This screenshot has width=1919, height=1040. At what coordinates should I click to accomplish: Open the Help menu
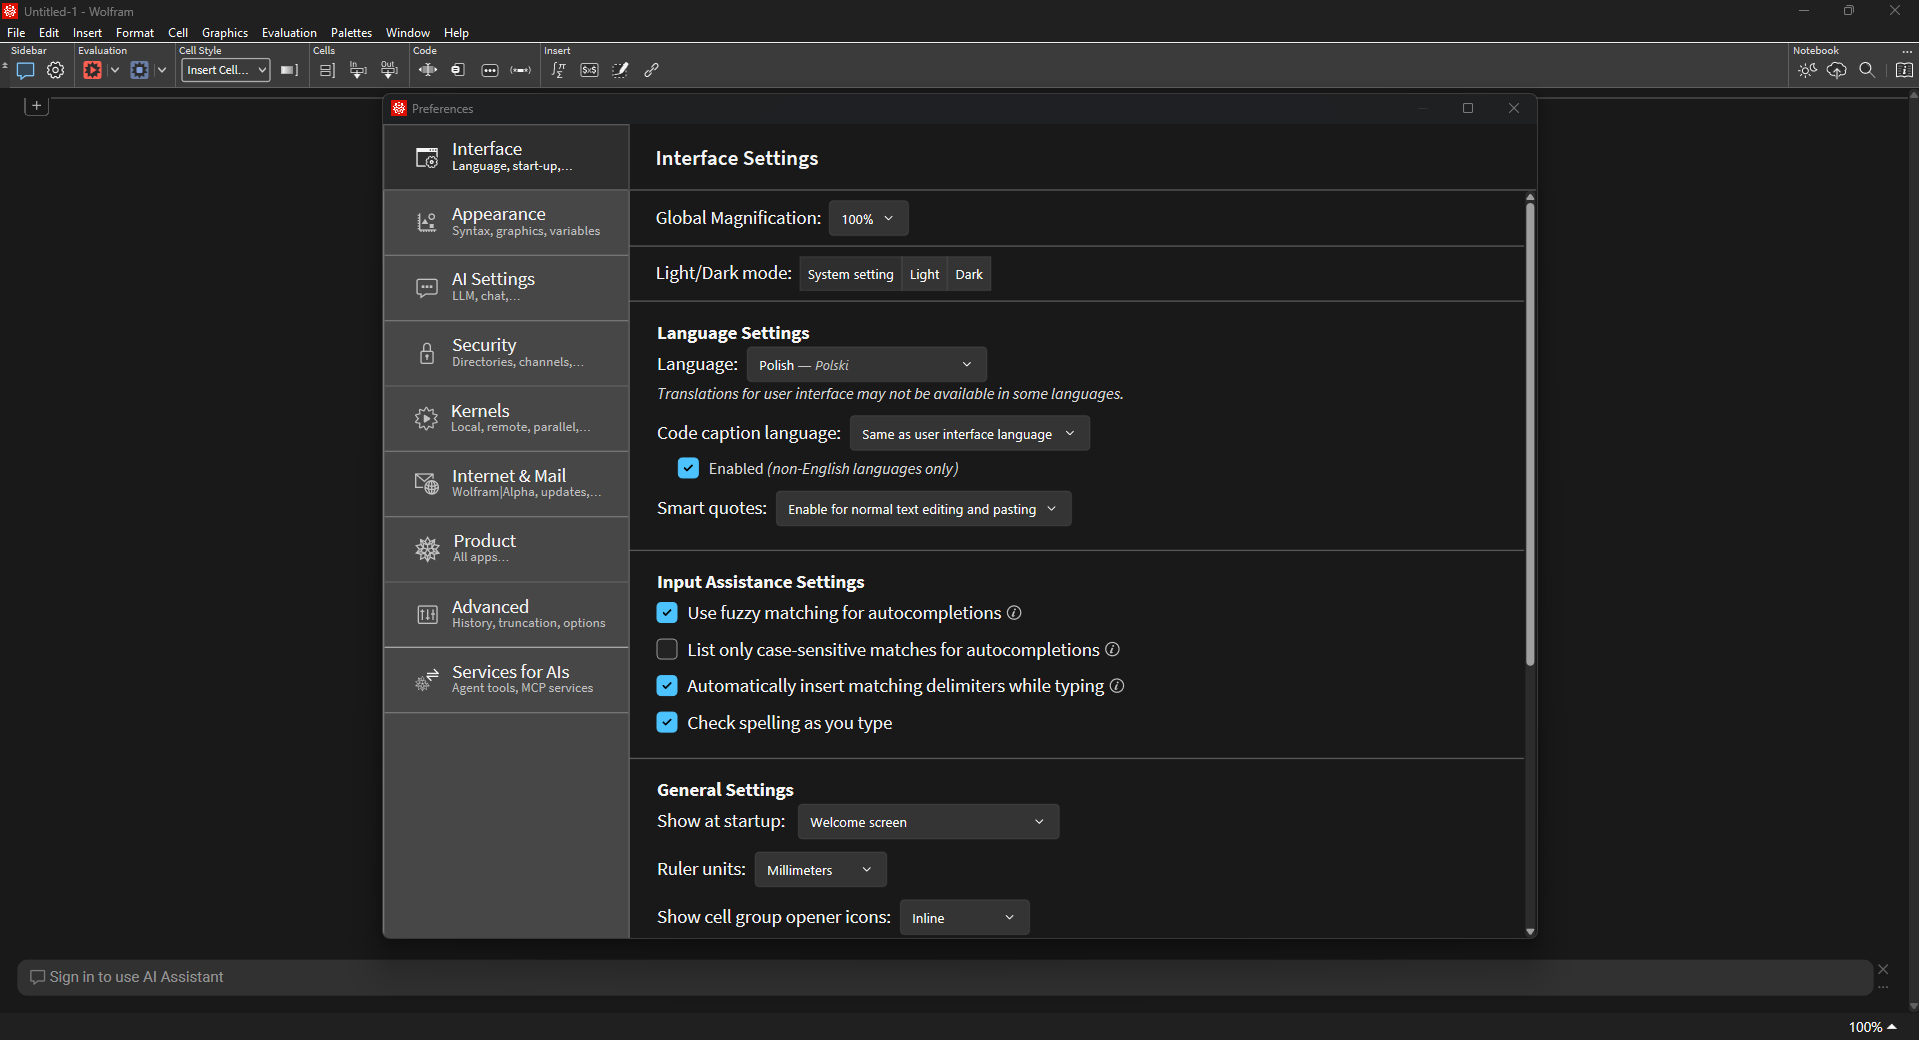tap(456, 33)
